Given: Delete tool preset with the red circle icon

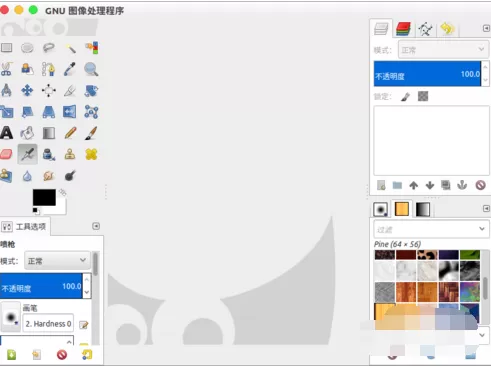Looking at the screenshot, I should click(x=62, y=354).
